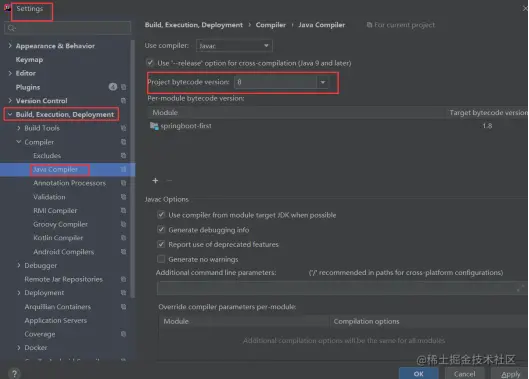Click the project-level icon beside Plugins
Viewport: 529px width, 379px height.
[x=123, y=87]
